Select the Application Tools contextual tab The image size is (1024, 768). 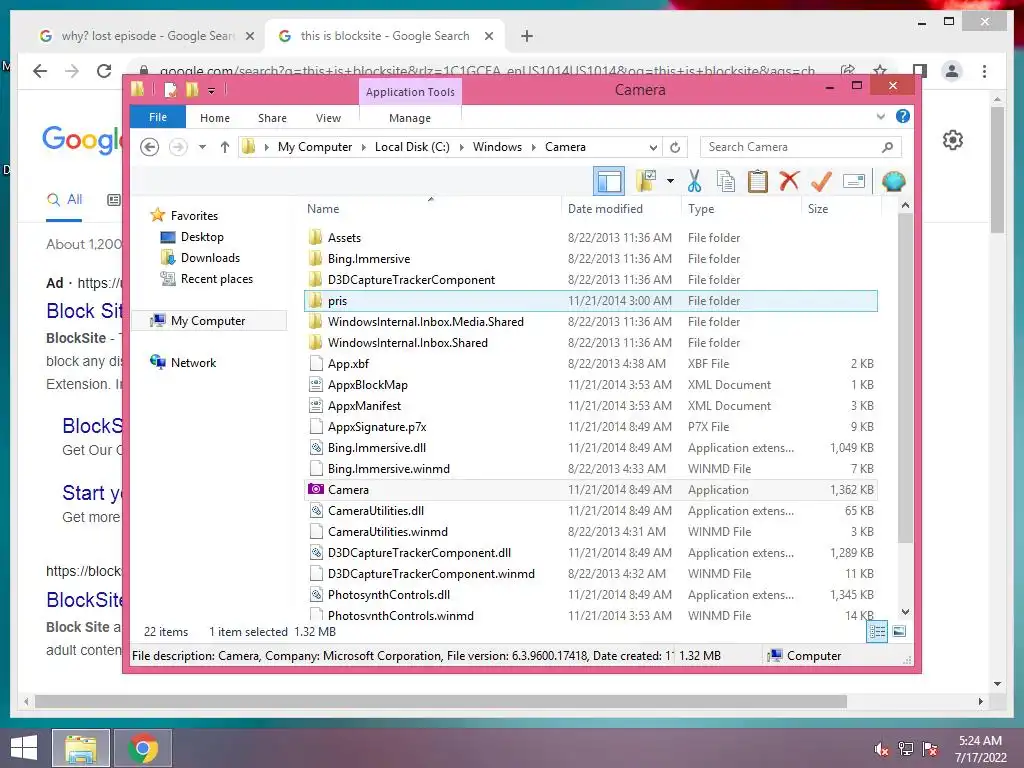coord(410,92)
